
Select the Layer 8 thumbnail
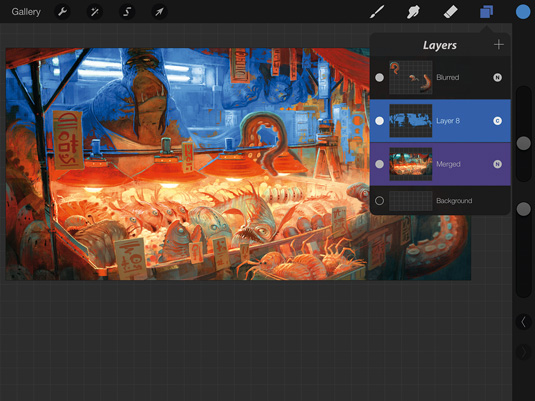click(411, 121)
